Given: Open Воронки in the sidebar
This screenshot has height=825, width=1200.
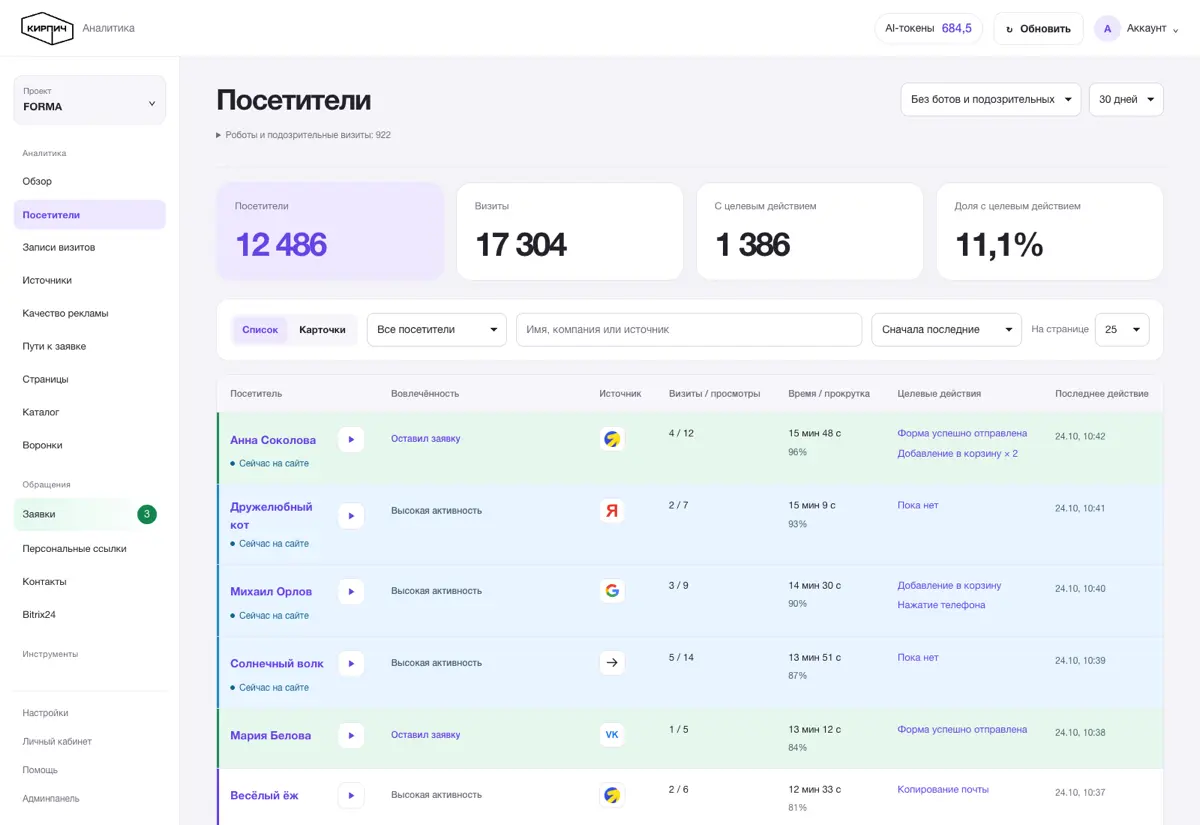Looking at the screenshot, I should click(90, 445).
